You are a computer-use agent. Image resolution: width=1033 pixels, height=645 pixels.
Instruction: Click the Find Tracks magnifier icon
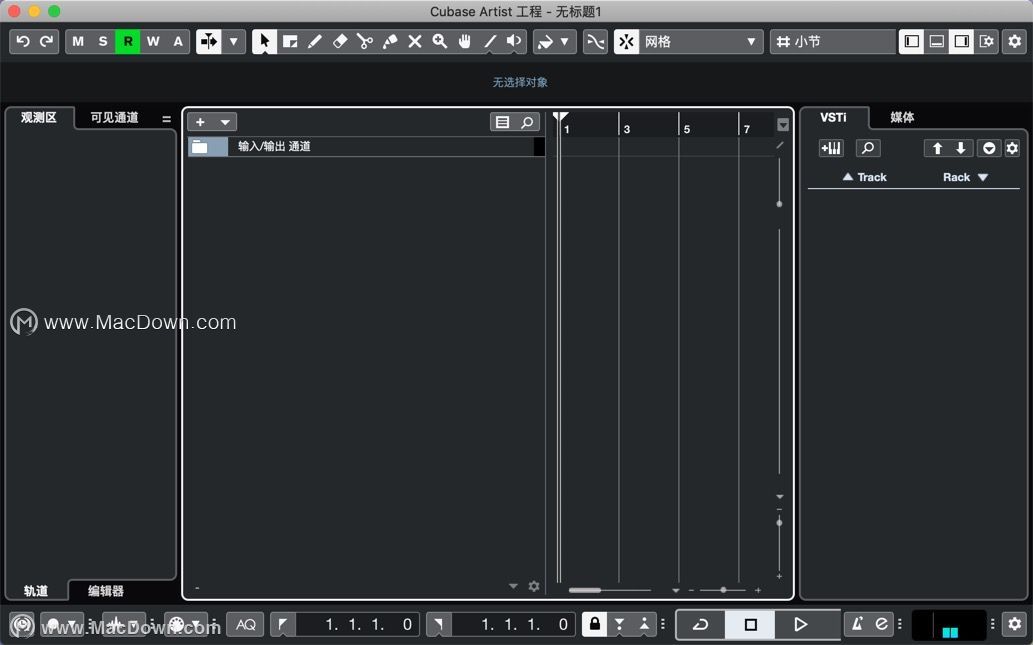coord(528,122)
